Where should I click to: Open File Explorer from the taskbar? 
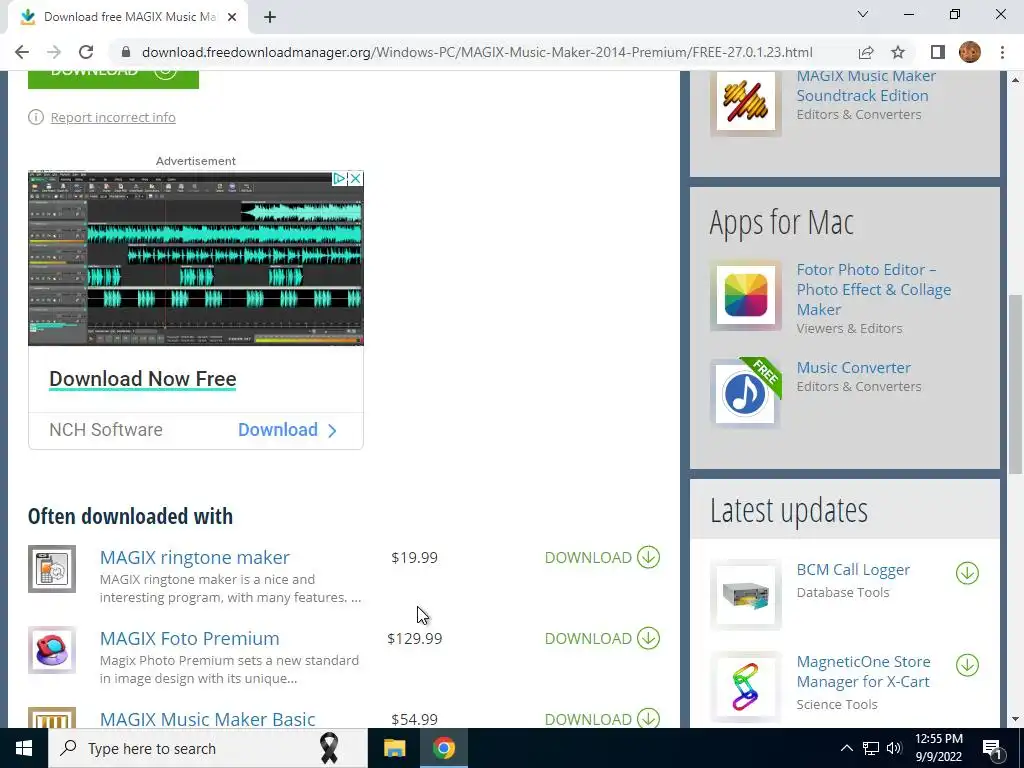point(394,748)
